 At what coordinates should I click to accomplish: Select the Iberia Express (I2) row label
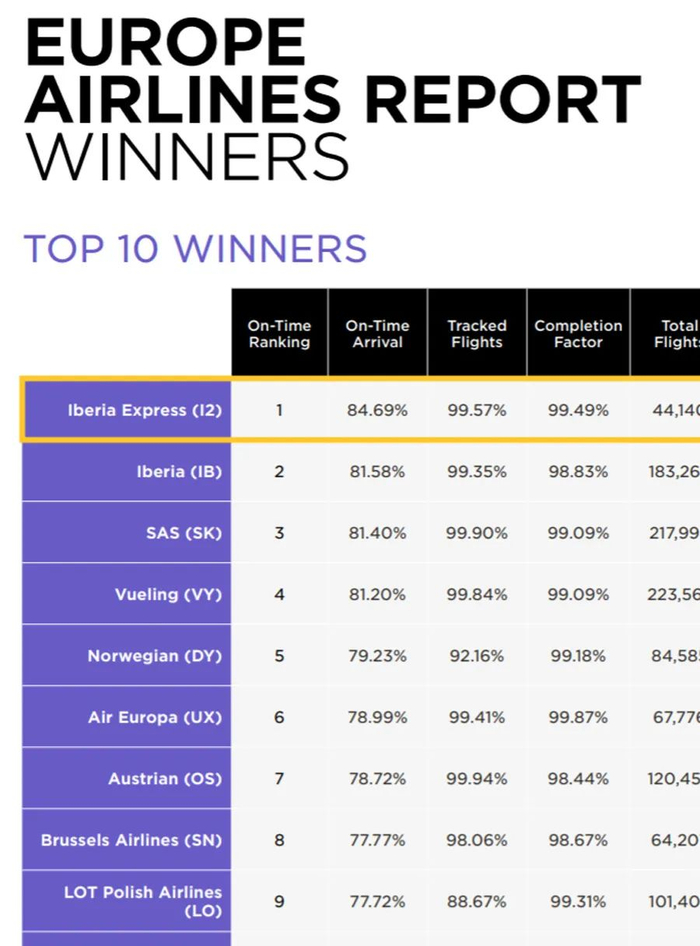[x=144, y=410]
